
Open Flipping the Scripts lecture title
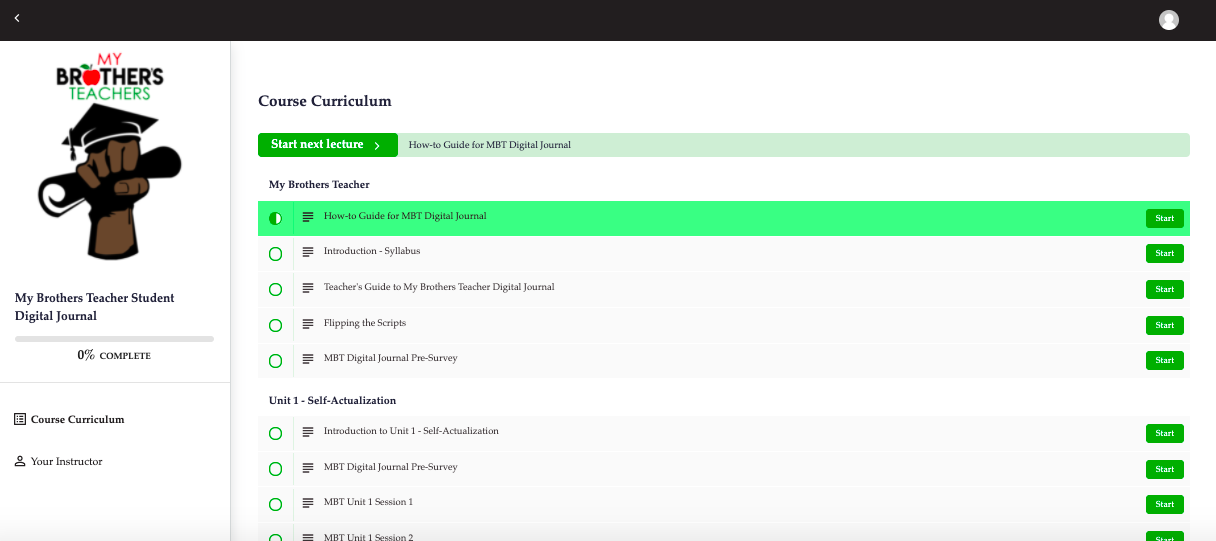click(x=365, y=323)
